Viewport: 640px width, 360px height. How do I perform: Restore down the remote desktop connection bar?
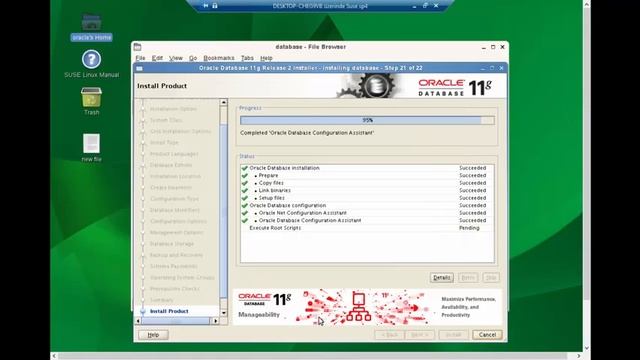[x=425, y=6]
